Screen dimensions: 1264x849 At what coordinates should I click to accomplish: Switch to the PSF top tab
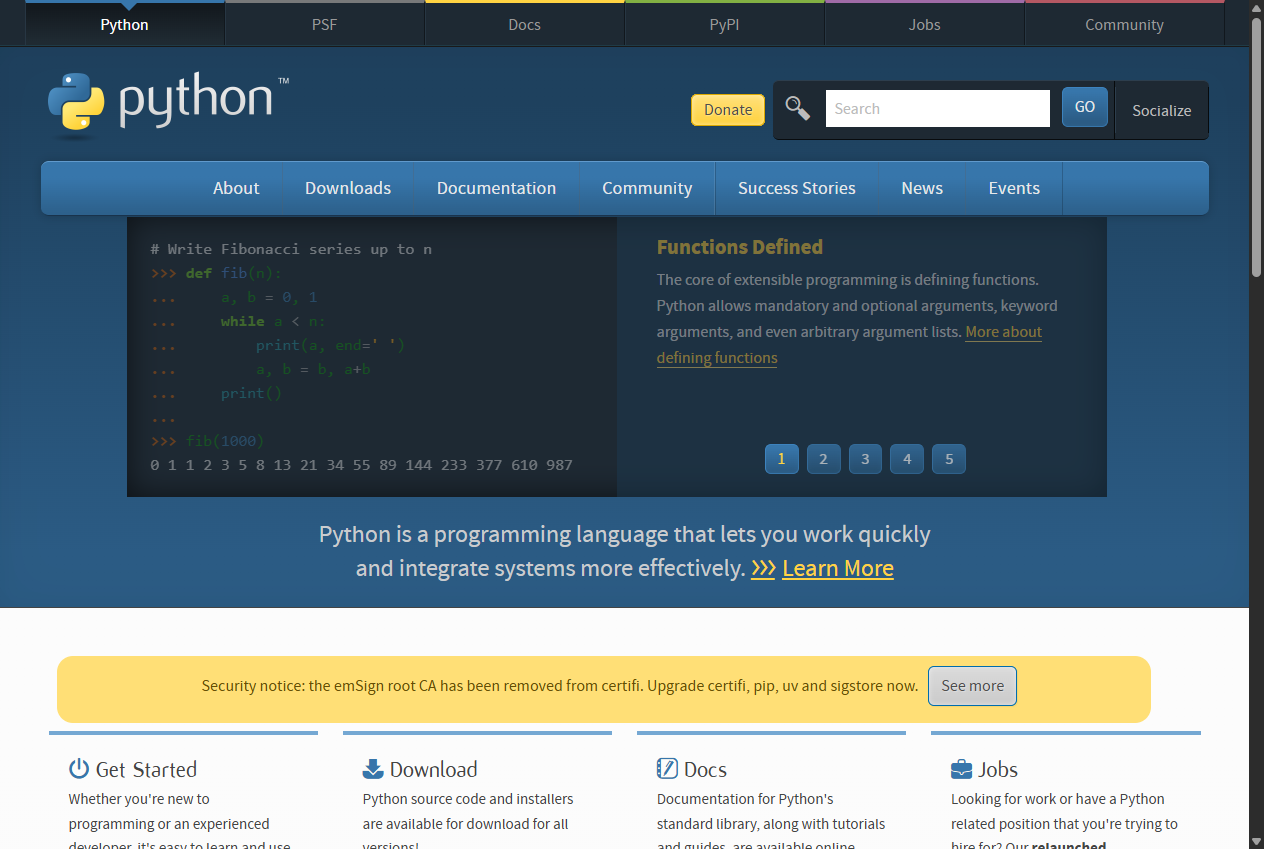[x=325, y=24]
